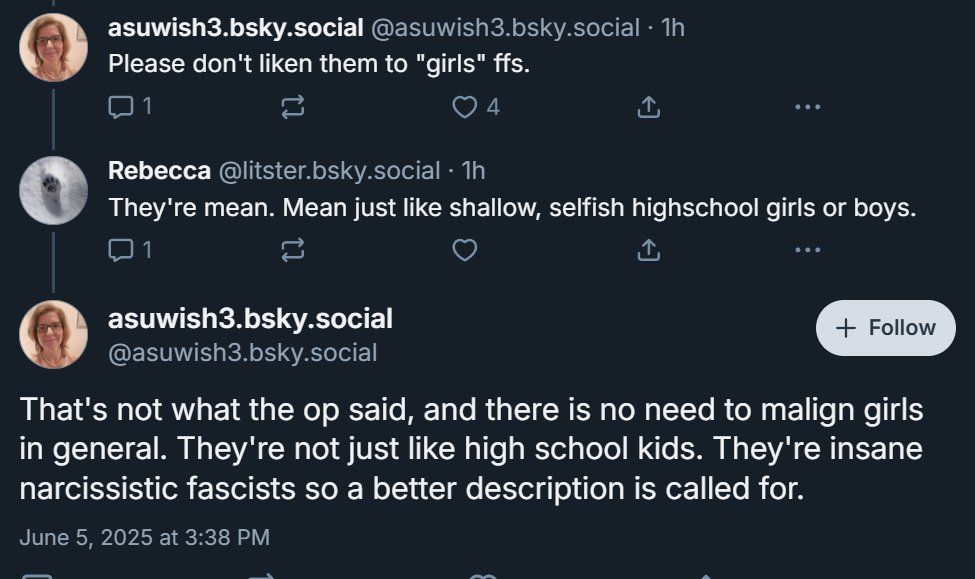Repost Rebecca's "They're mean" post
Screen dimensions: 975x579
[292, 250]
